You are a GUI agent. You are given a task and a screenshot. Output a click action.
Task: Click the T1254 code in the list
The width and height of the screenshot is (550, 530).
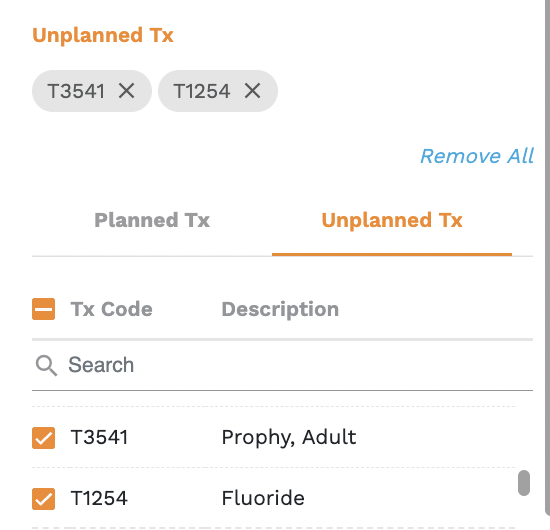point(99,498)
